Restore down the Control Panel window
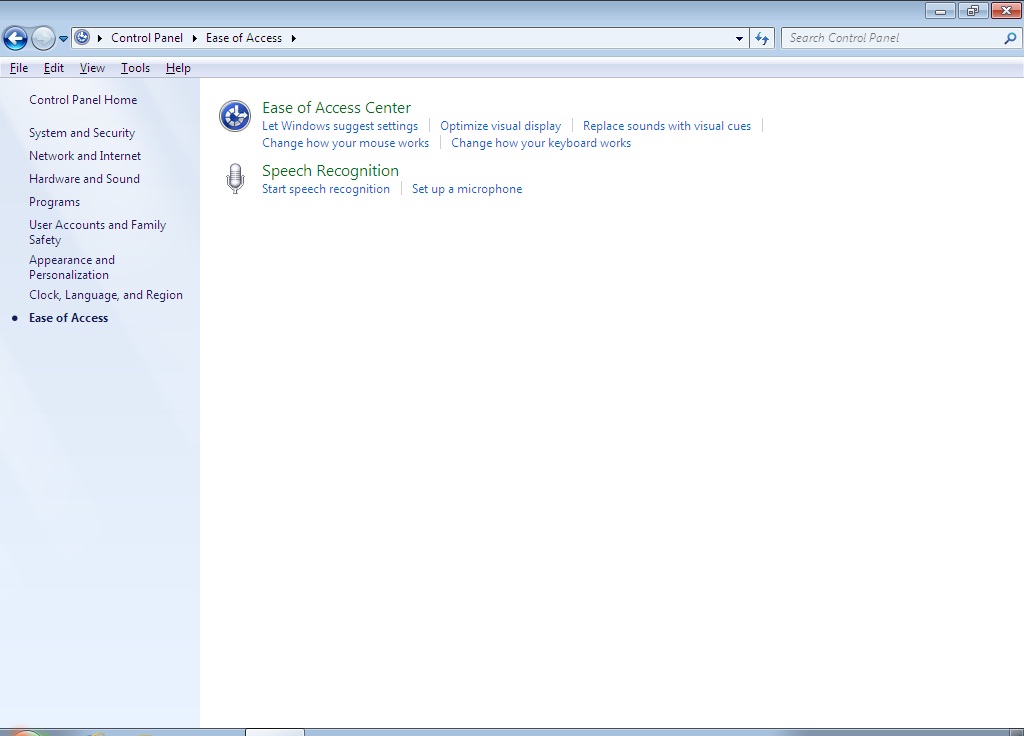This screenshot has height=736, width=1024. [x=973, y=10]
